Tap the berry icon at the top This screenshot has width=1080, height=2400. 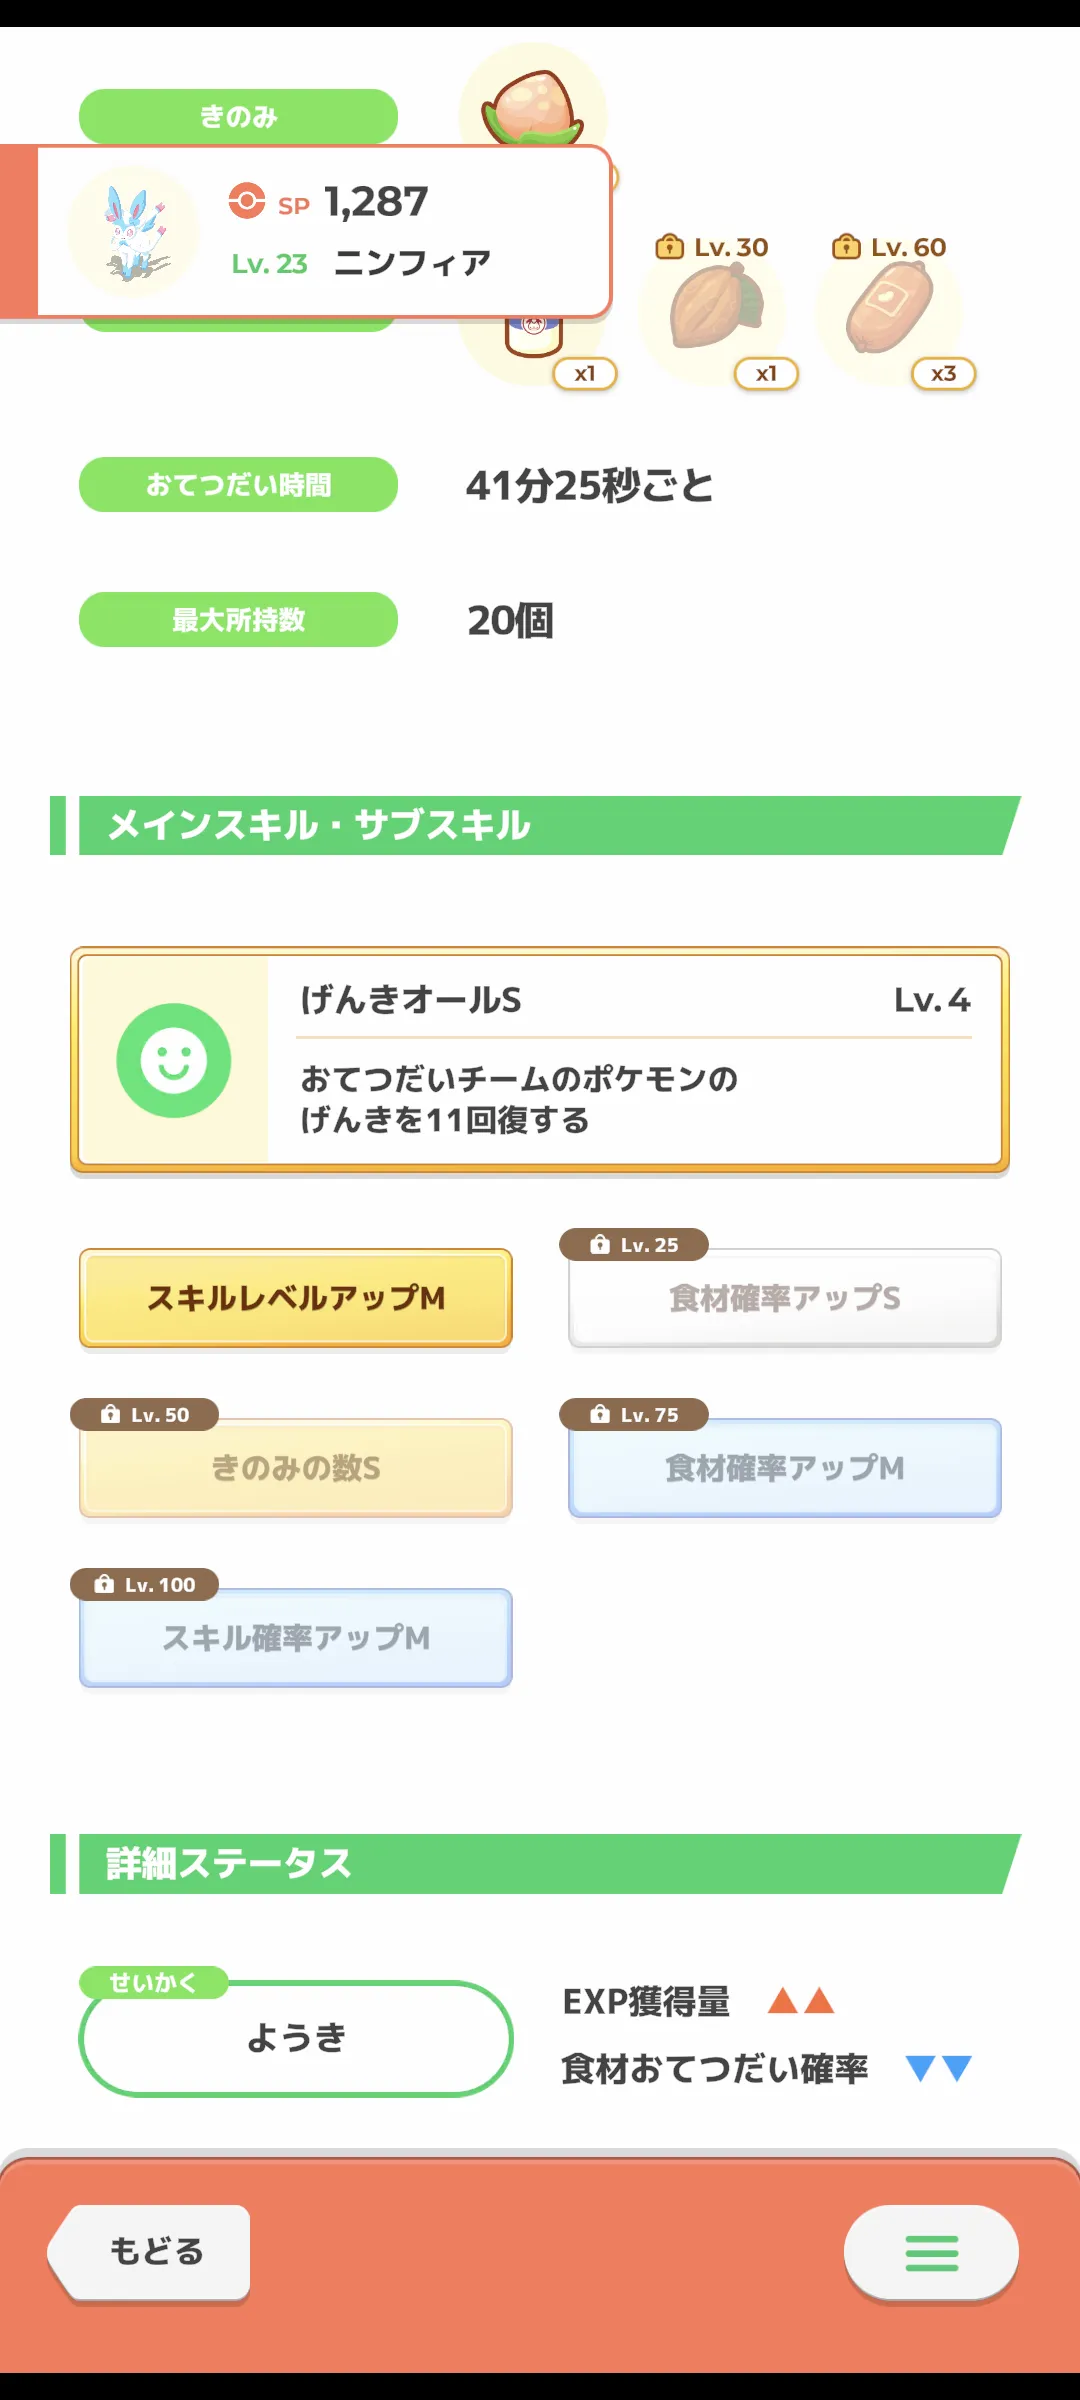click(x=532, y=105)
